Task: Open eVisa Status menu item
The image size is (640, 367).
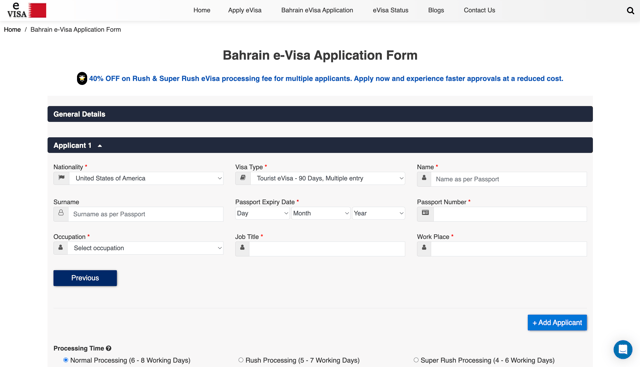Action: click(390, 10)
